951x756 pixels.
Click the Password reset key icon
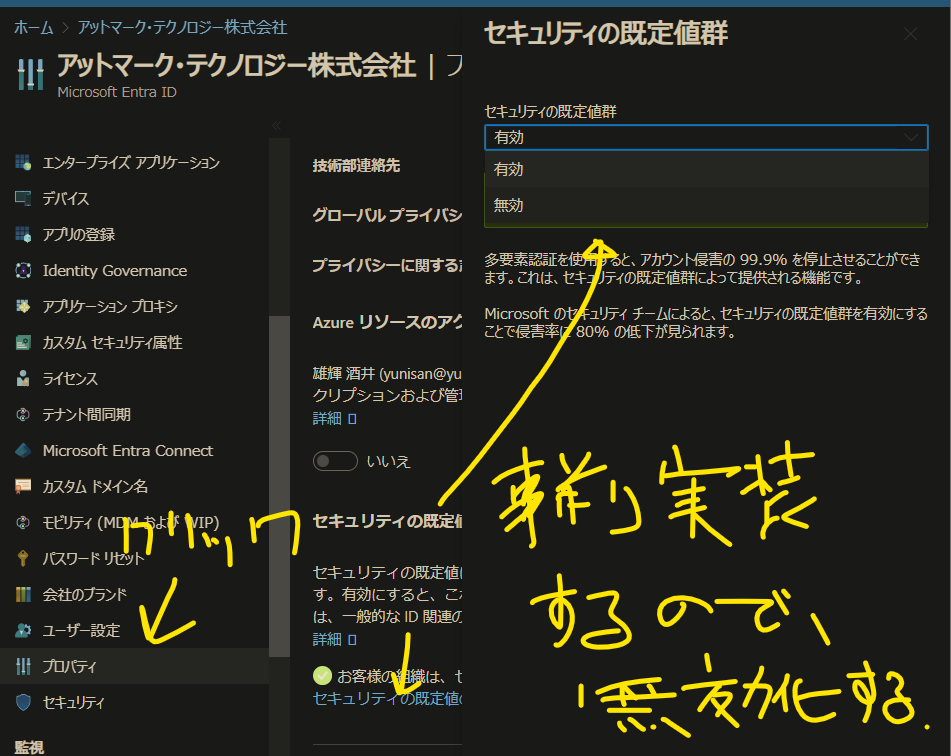pyautogui.click(x=23, y=558)
